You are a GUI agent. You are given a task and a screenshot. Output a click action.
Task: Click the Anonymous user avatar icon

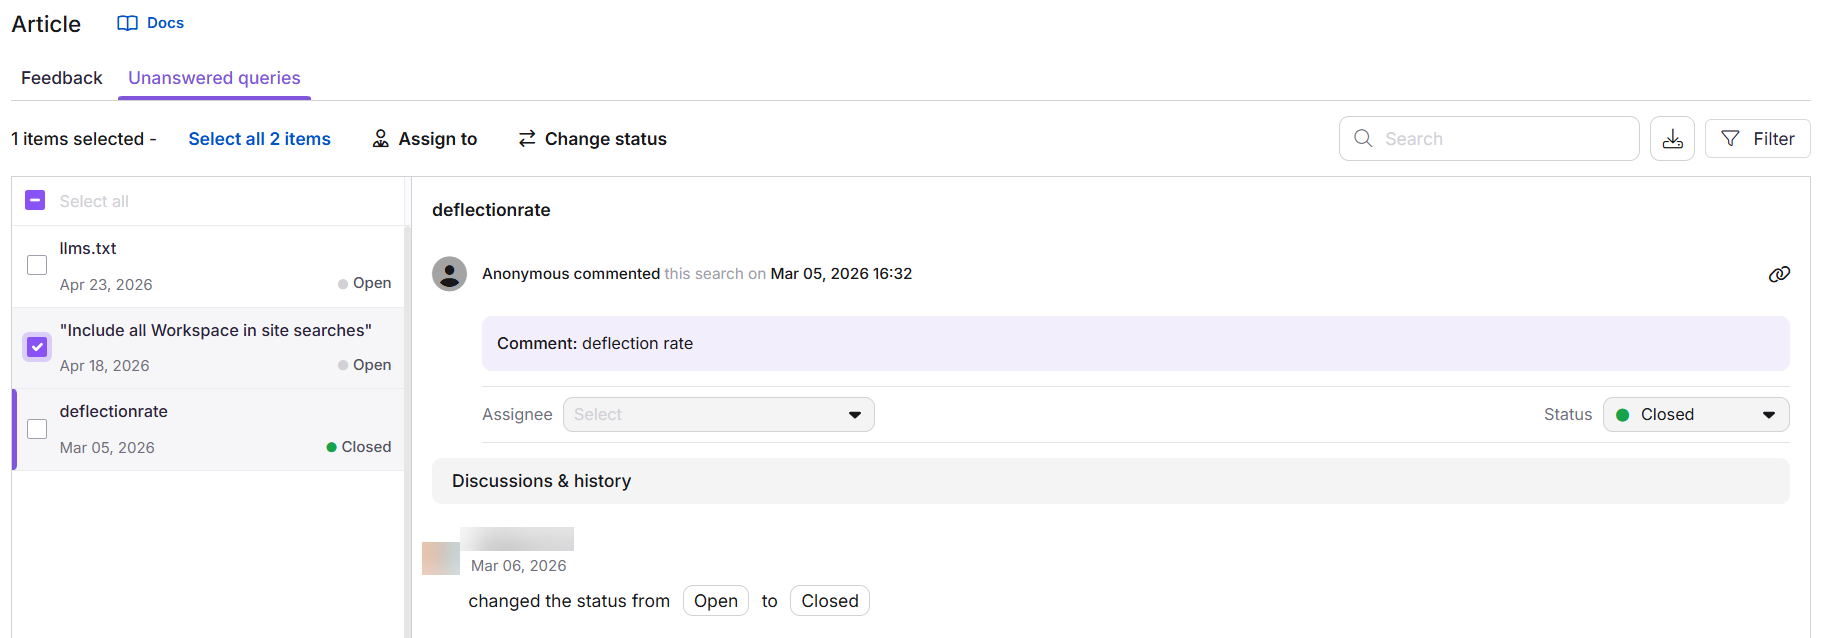(x=450, y=274)
